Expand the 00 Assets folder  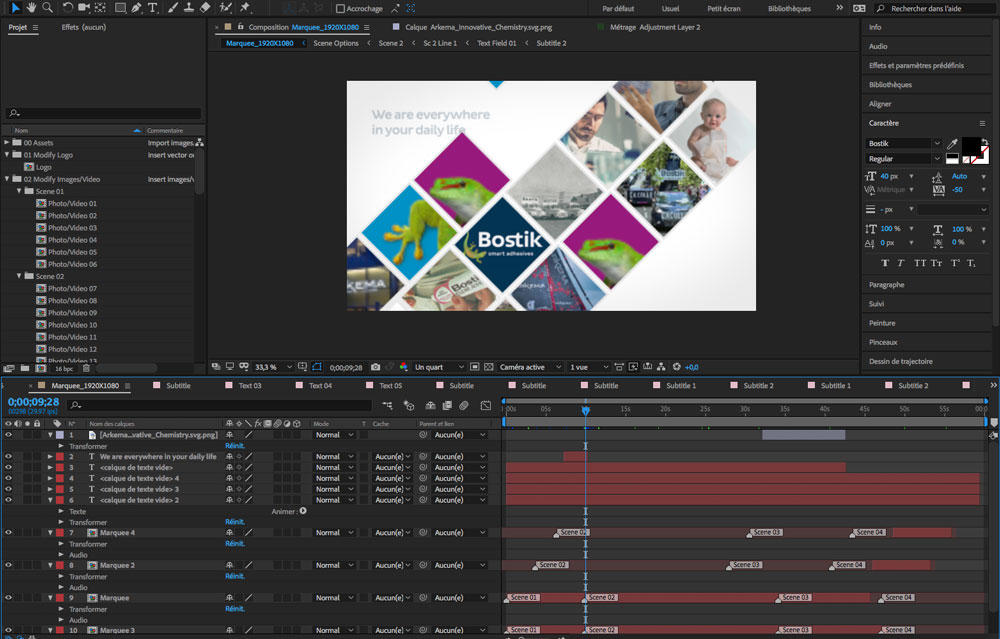[x=7, y=143]
